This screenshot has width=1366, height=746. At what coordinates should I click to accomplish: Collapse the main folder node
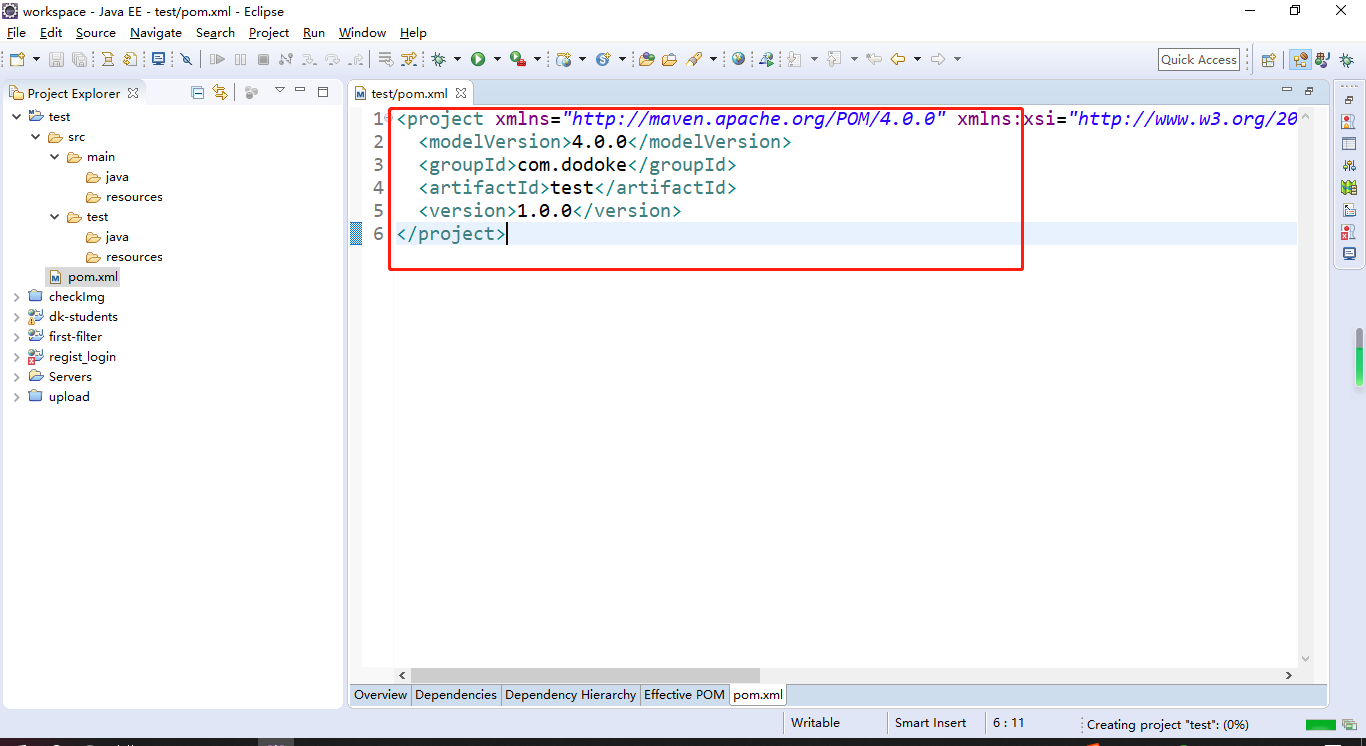[54, 157]
